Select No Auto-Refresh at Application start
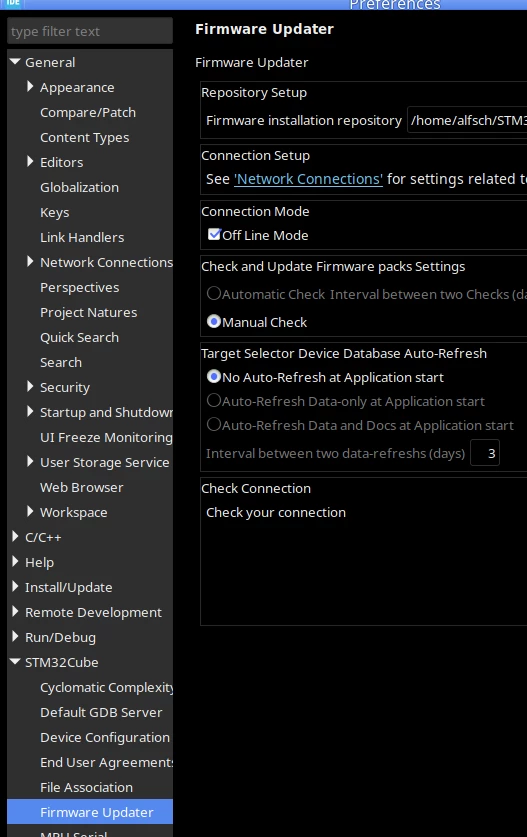The height and width of the screenshot is (837, 527). pos(214,376)
